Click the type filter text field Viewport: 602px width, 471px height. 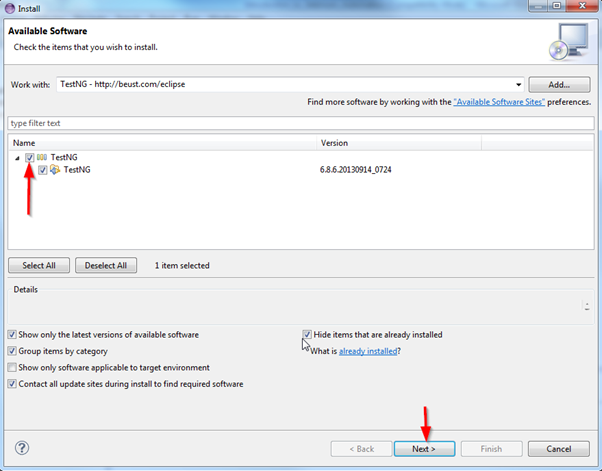point(301,123)
